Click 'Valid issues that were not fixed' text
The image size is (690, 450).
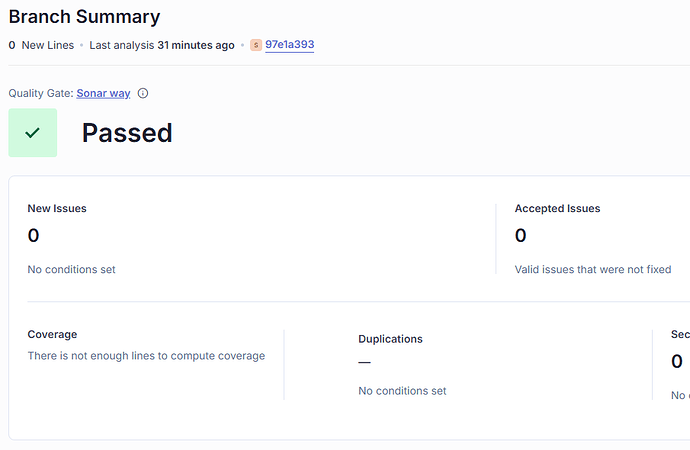[593, 269]
